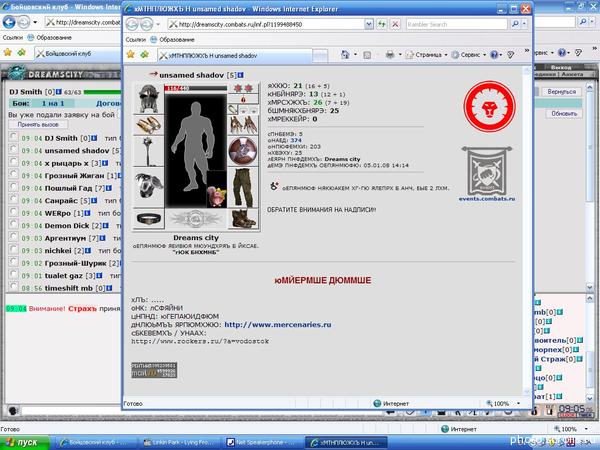Click Stop button in front IE window

pyautogui.click(x=395, y=24)
